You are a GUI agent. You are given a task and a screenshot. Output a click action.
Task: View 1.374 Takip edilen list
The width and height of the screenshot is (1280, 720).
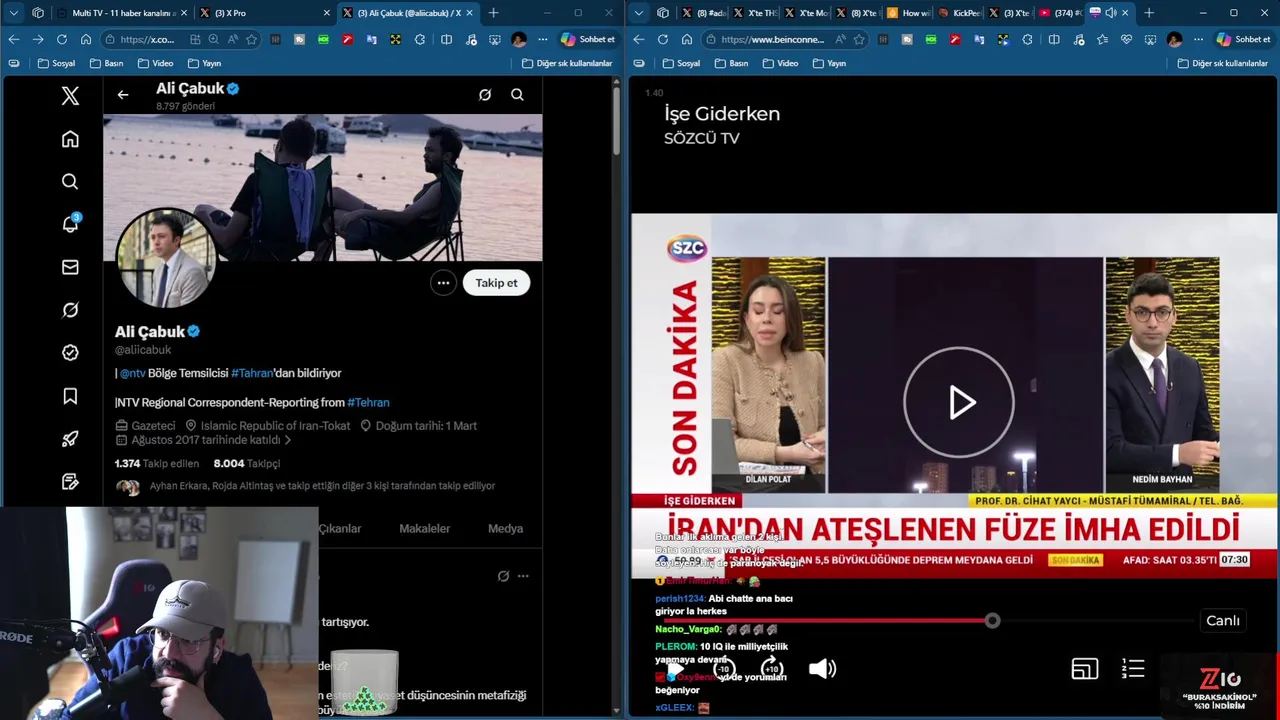coord(157,464)
